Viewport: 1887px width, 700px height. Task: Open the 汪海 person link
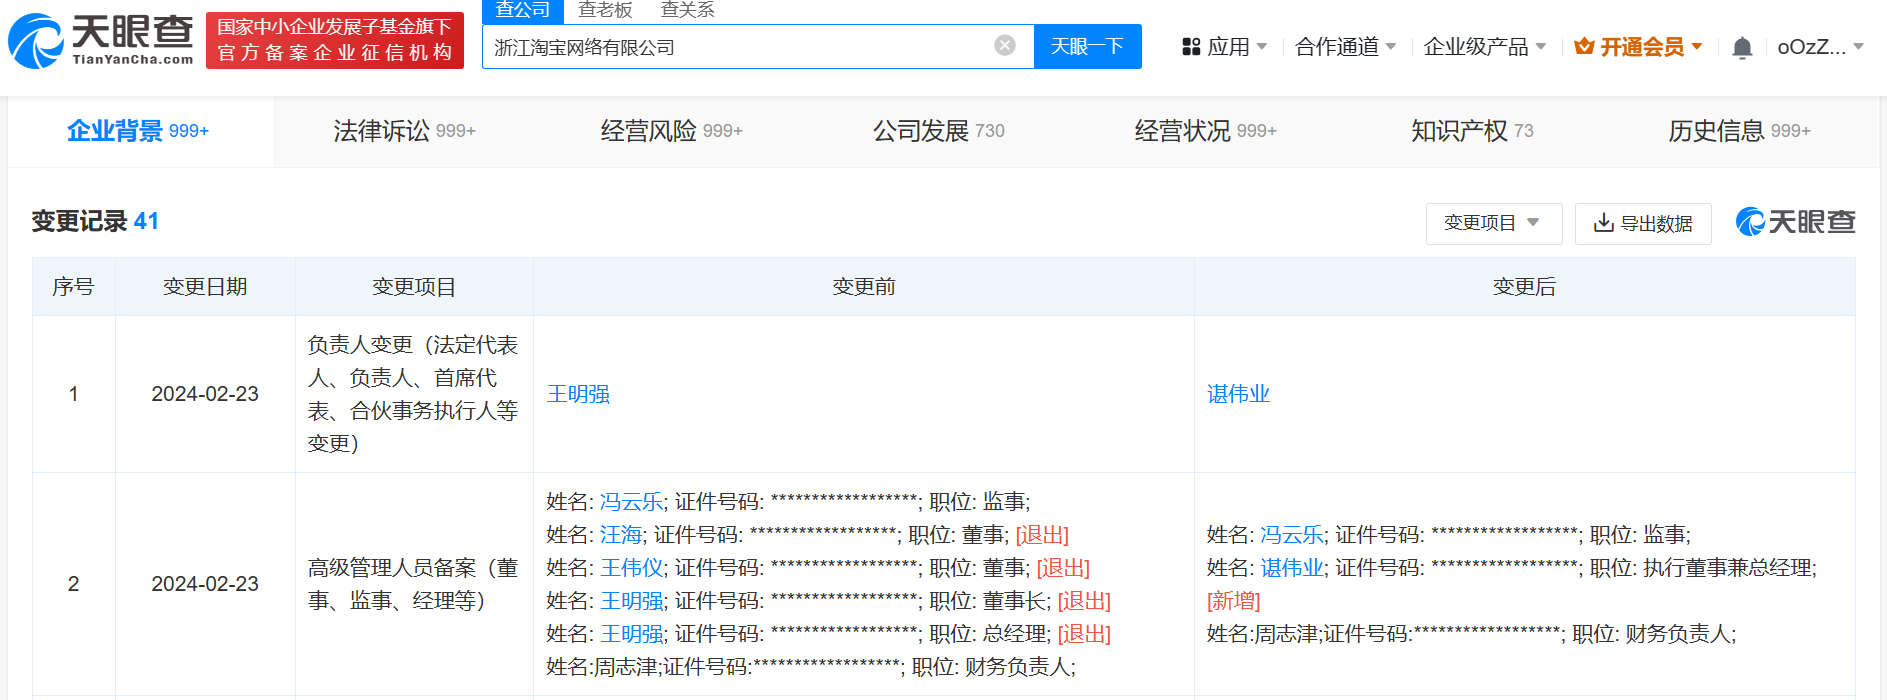tap(621, 535)
